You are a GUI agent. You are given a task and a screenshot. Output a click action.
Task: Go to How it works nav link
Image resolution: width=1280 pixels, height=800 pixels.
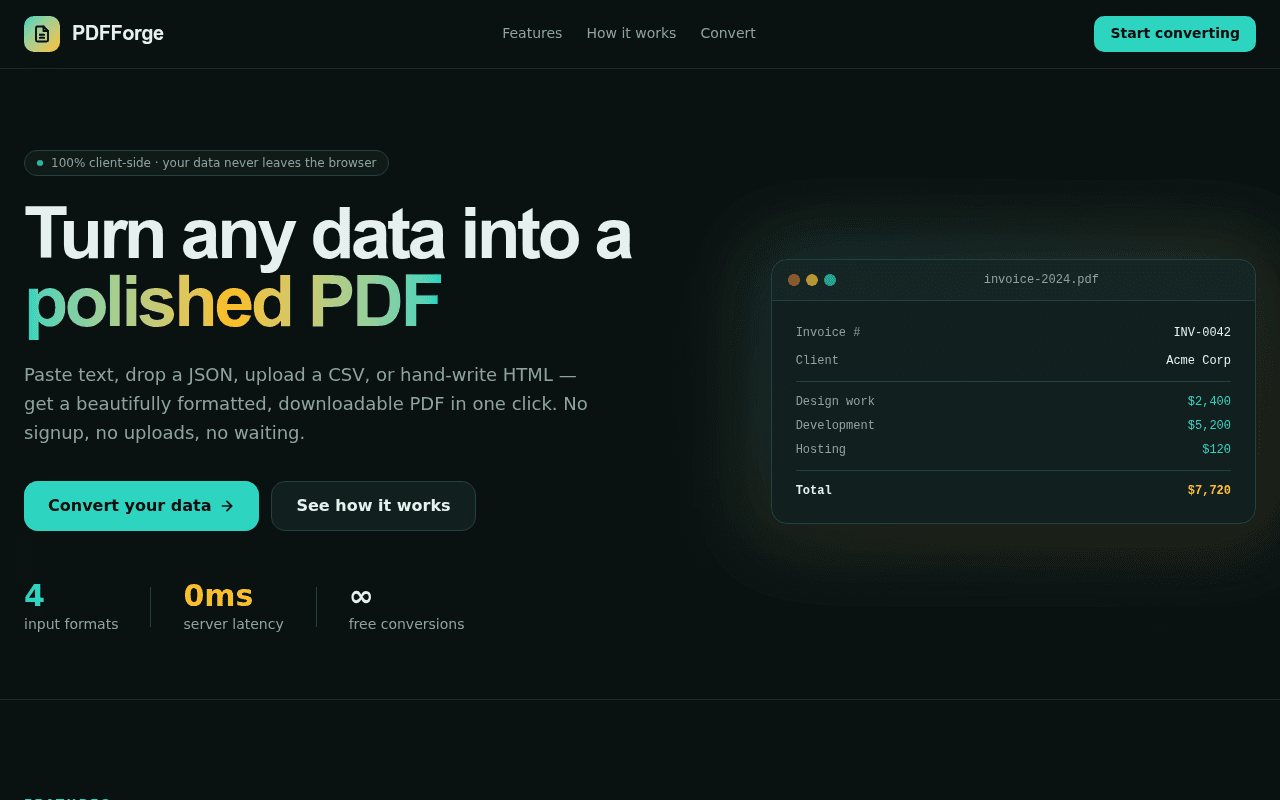(x=631, y=33)
